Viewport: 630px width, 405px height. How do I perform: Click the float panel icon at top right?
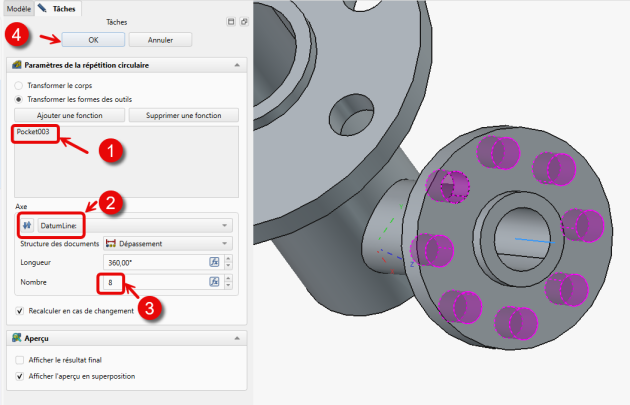click(x=243, y=21)
